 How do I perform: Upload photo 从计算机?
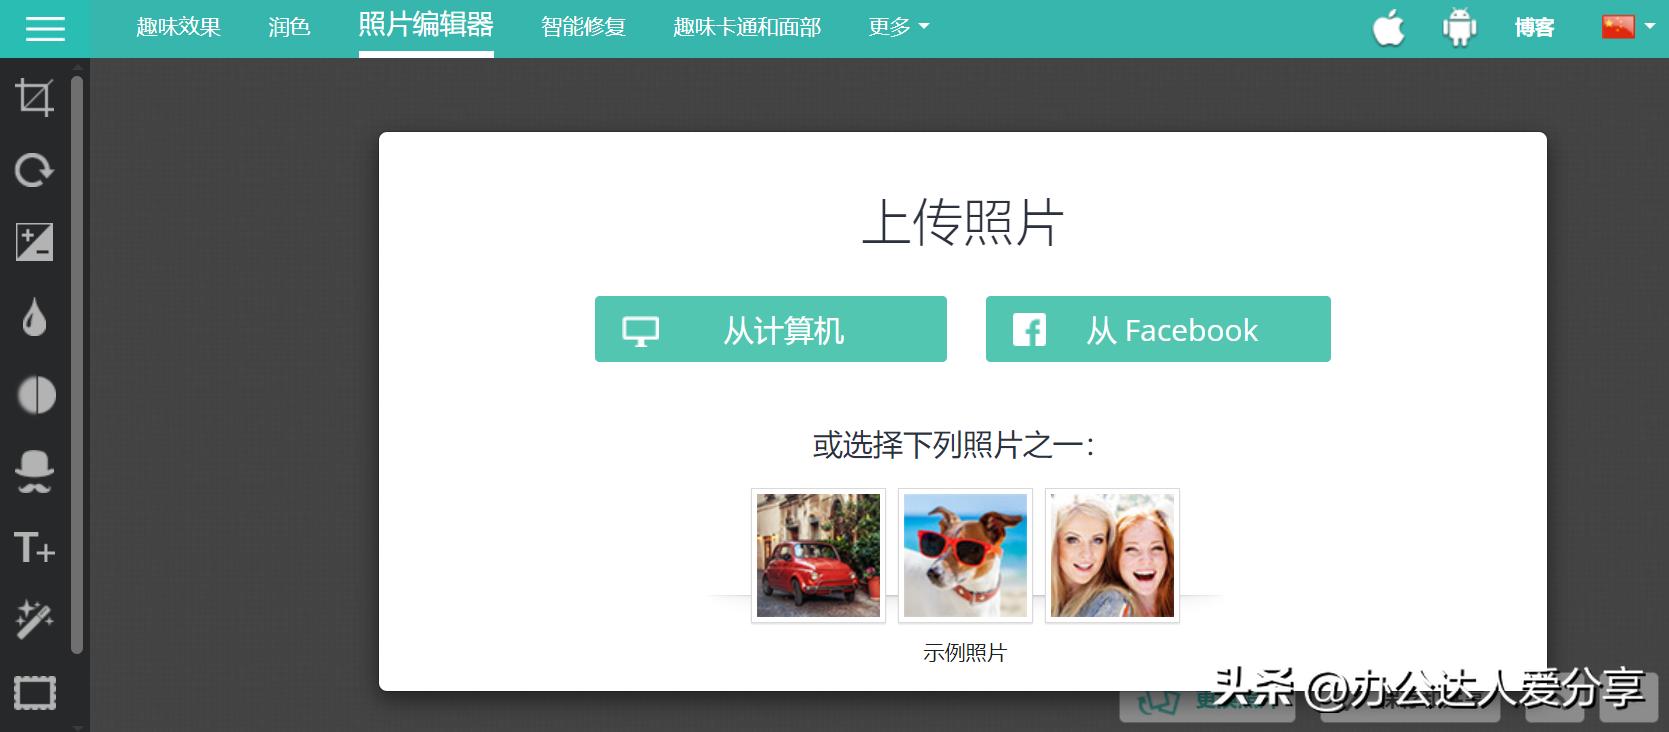[x=771, y=329]
